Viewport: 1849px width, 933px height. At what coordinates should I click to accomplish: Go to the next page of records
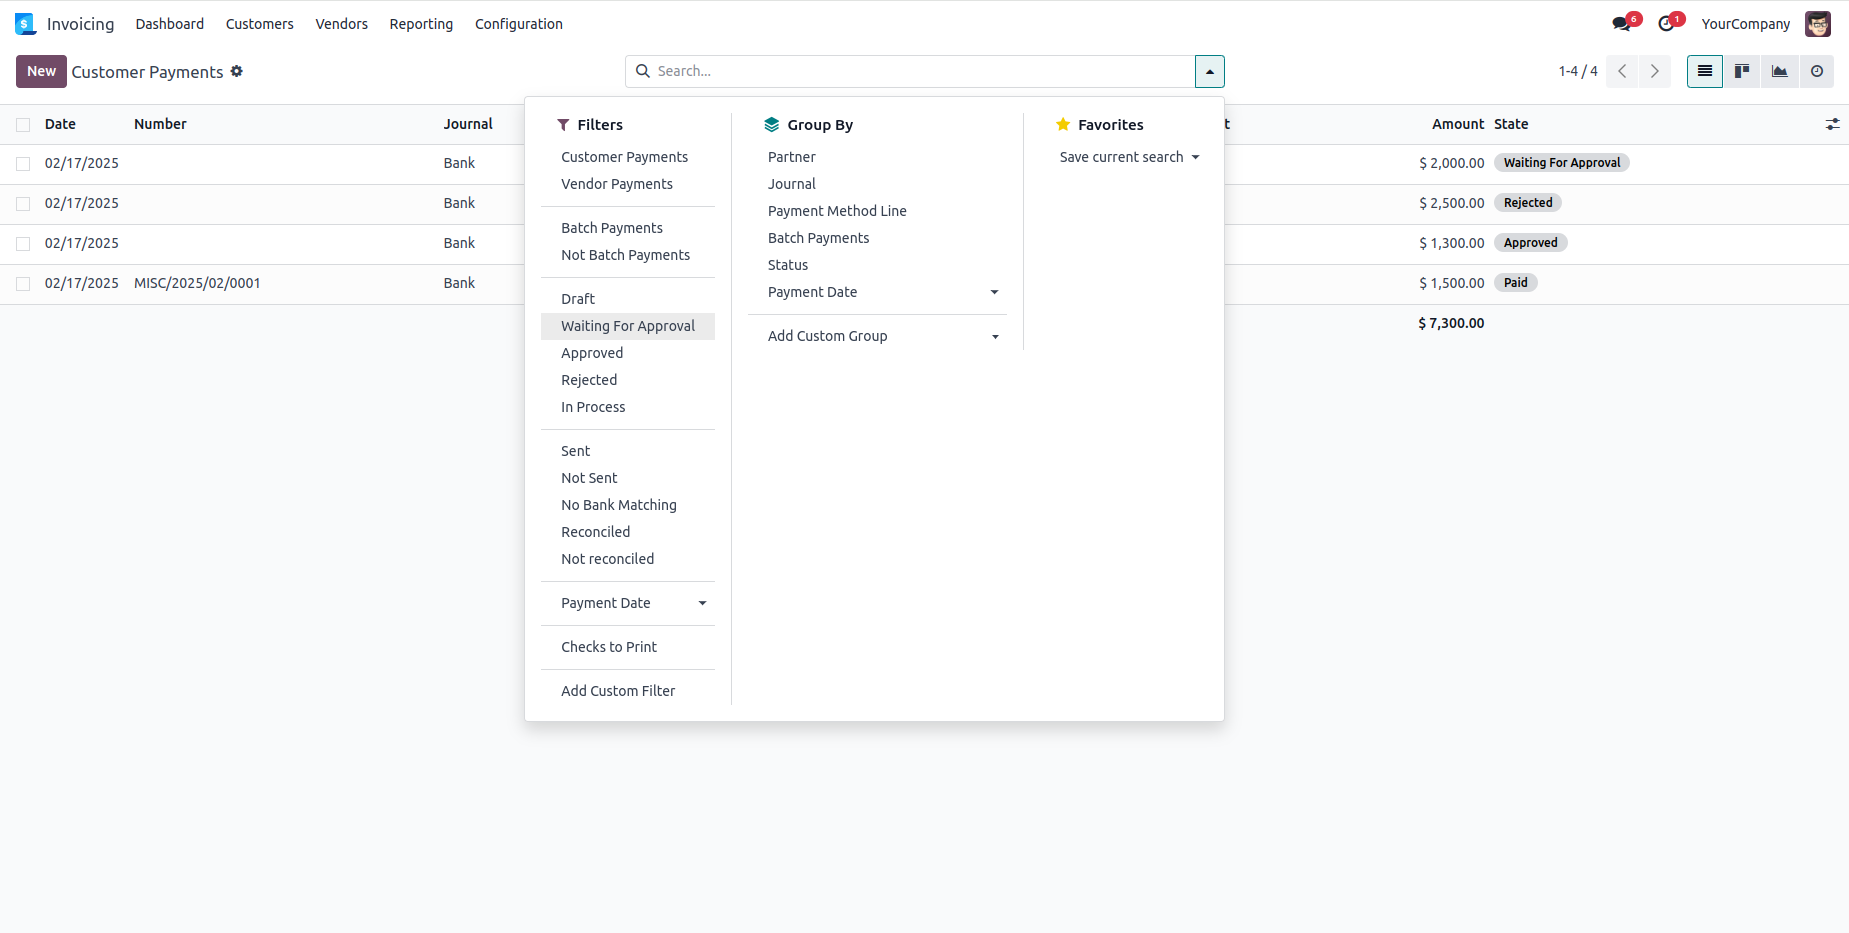(1655, 71)
